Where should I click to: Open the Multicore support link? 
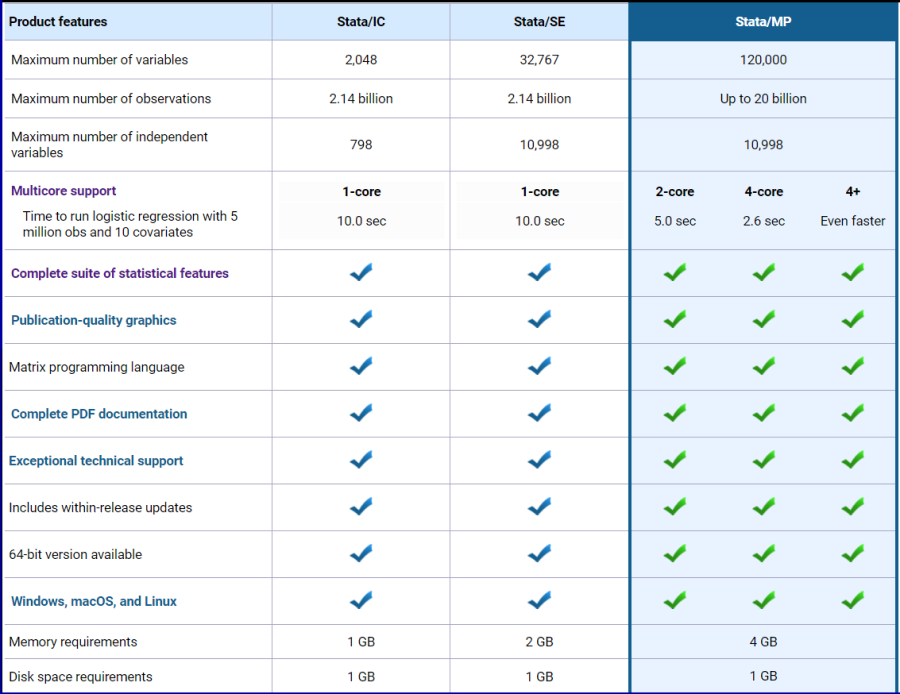point(63,191)
